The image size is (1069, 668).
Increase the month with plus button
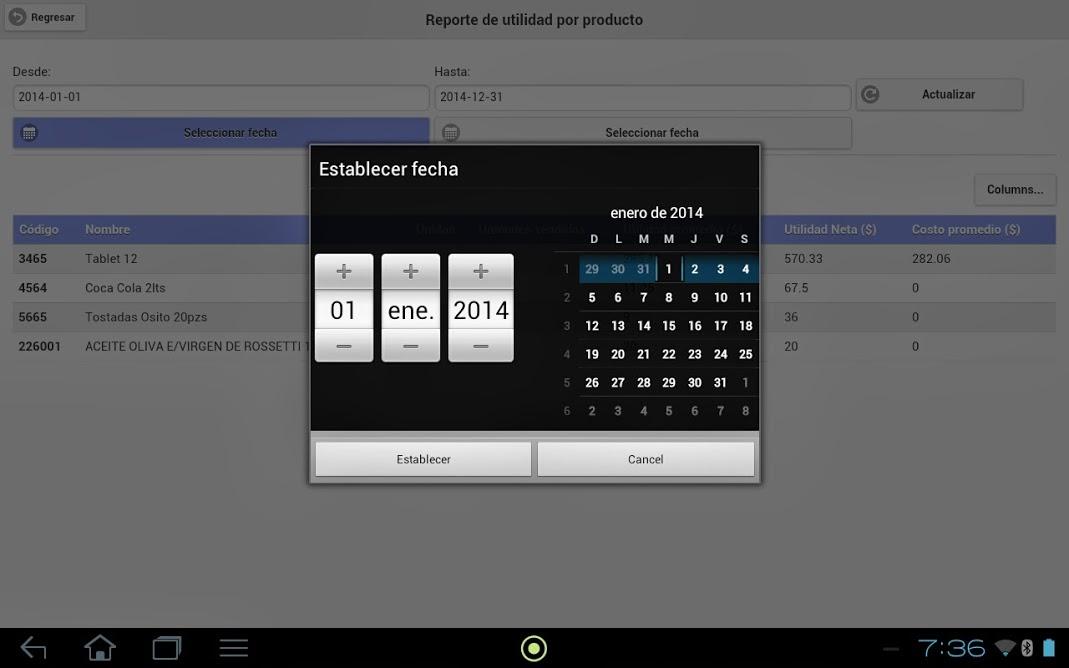(410, 272)
